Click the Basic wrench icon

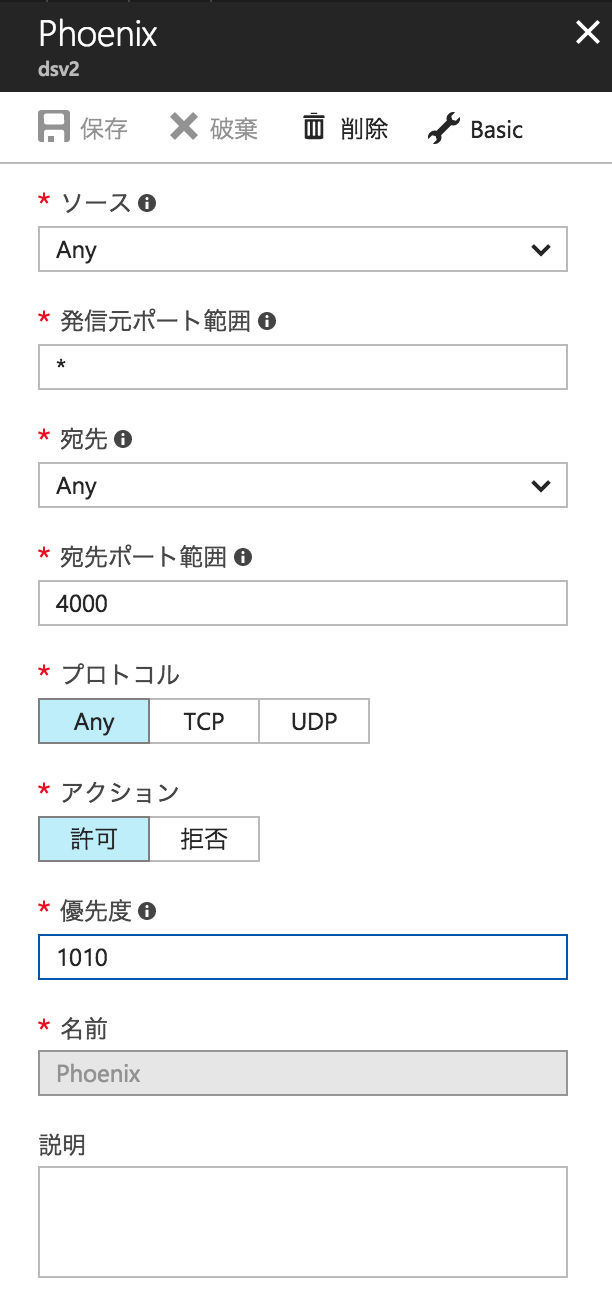443,128
